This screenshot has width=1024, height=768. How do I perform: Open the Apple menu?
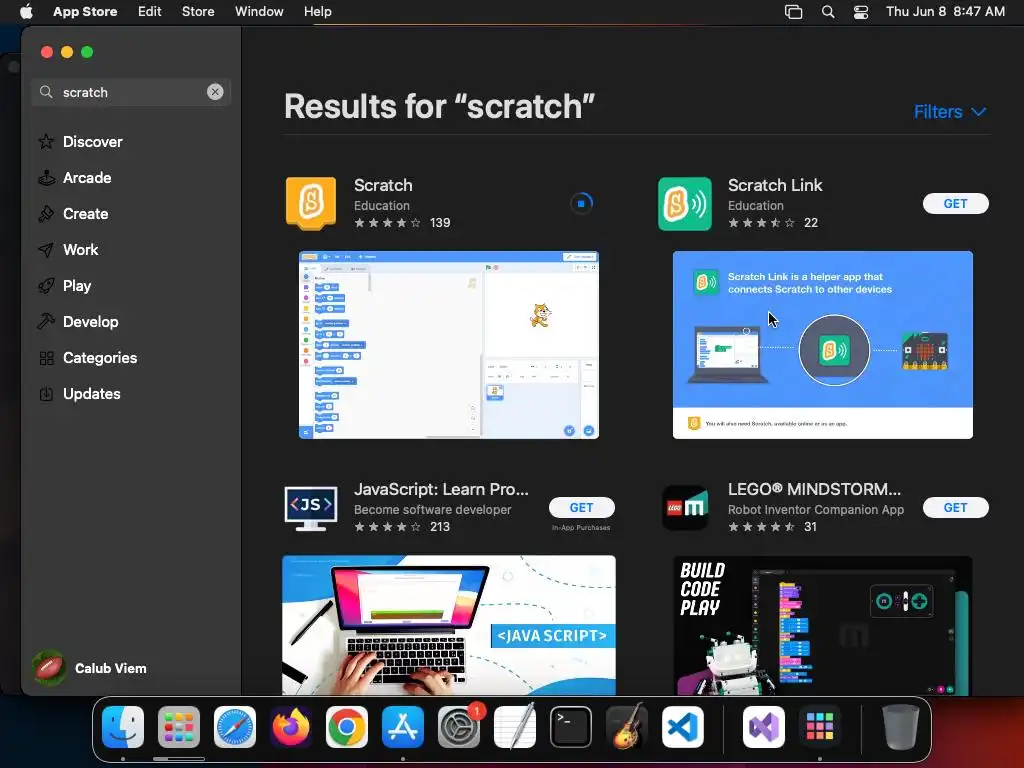point(26,12)
